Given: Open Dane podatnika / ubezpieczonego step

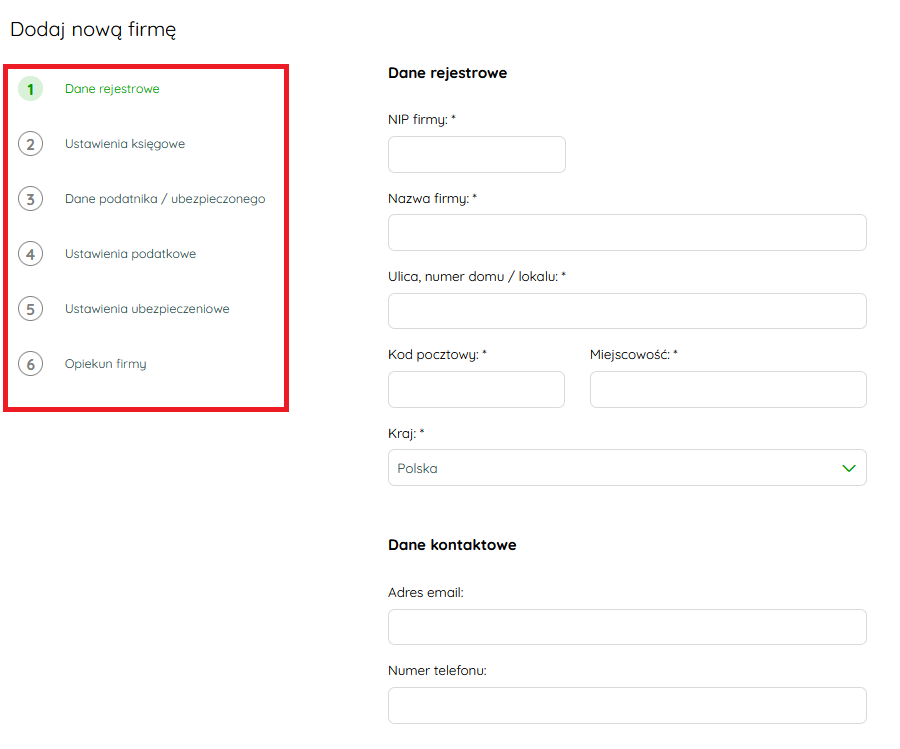Looking at the screenshot, I should [x=165, y=199].
